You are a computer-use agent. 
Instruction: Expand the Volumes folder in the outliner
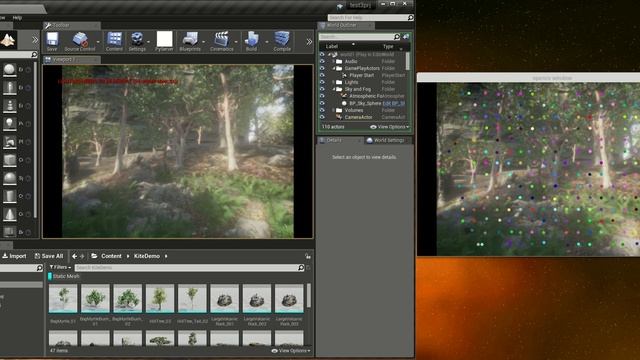tap(333, 110)
